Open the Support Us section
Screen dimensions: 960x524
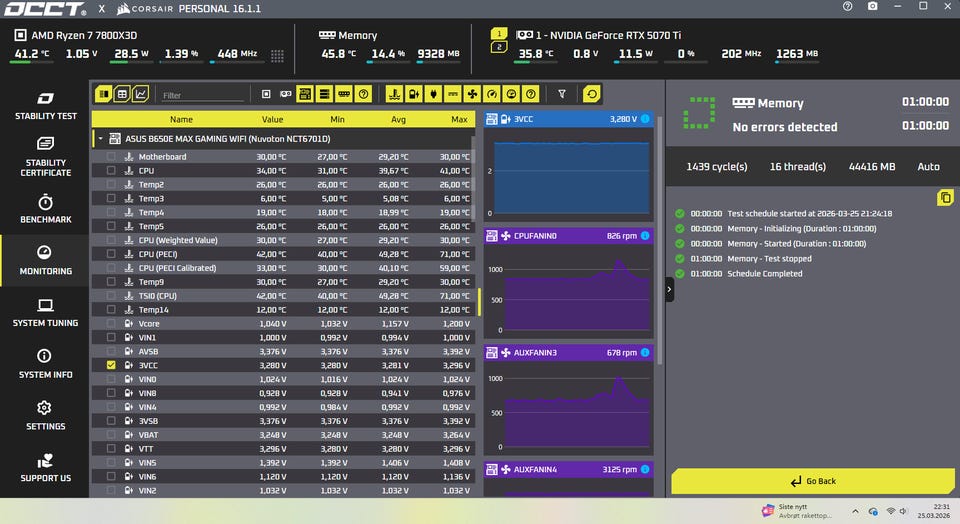coord(45,468)
